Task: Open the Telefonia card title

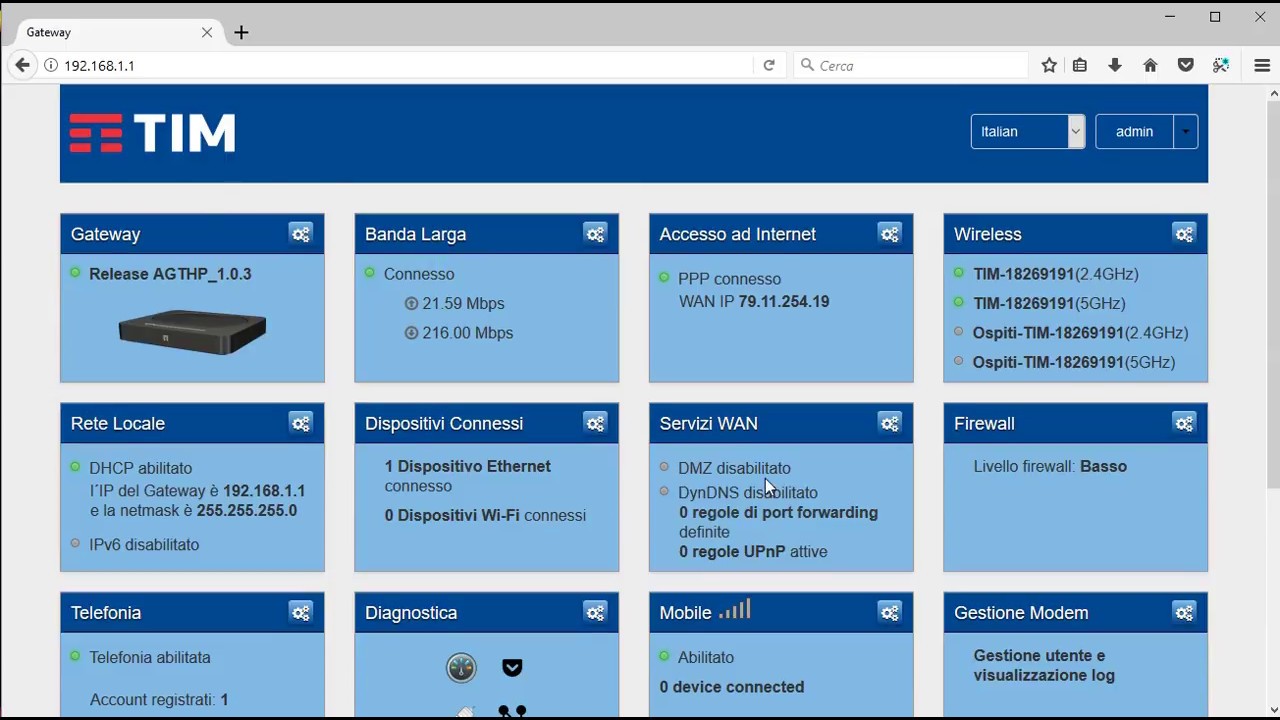Action: click(x=105, y=612)
